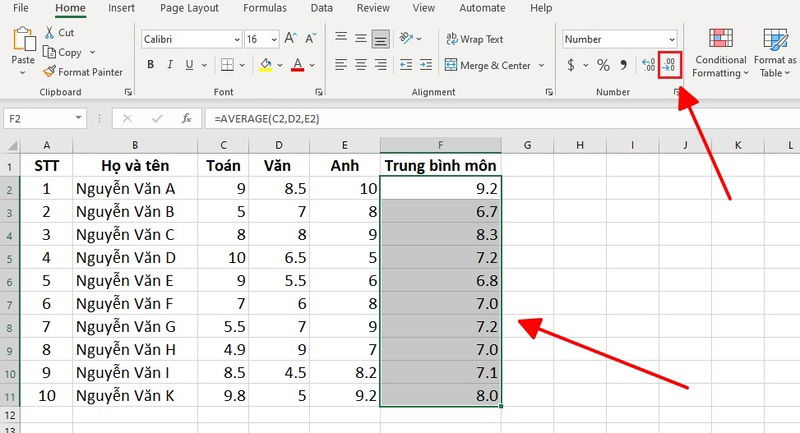Align text to middle vertically
This screenshot has height=433, width=800.
point(361,38)
